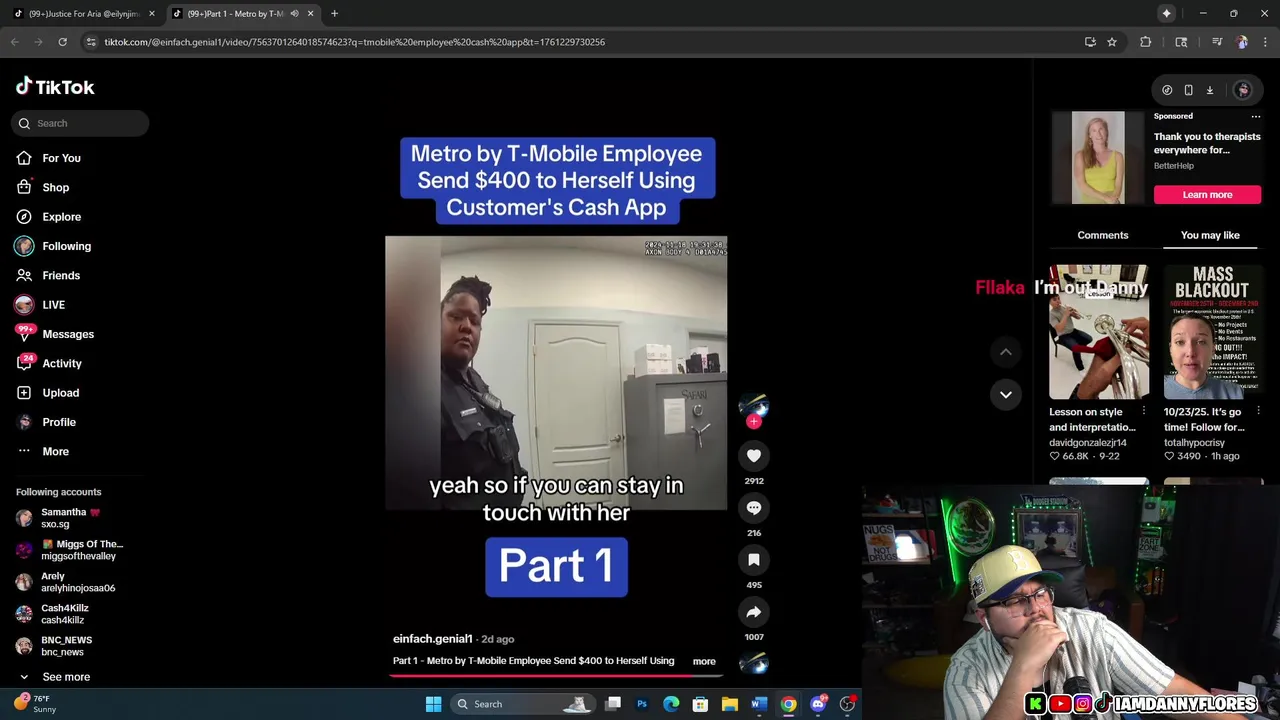Switch to the You may like tab
This screenshot has width=1280, height=720.
point(1210,235)
